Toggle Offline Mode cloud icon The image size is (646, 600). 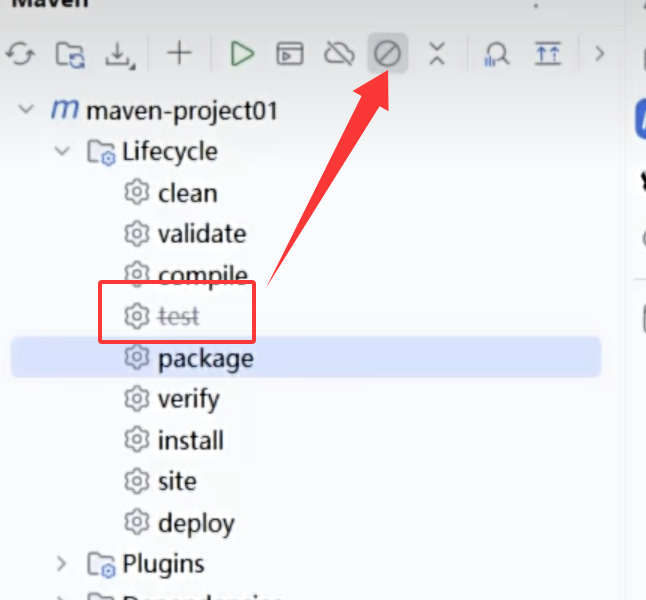coord(340,53)
